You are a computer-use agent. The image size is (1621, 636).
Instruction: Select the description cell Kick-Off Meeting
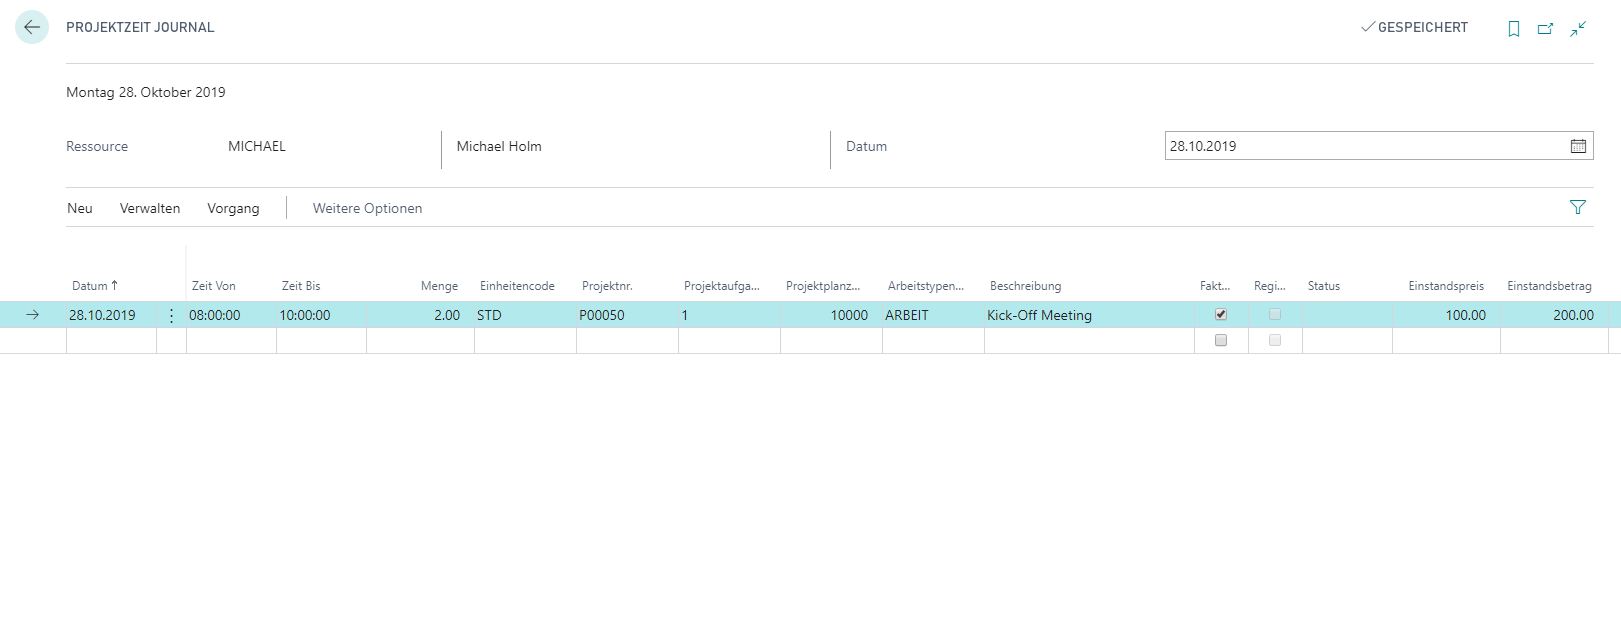[1089, 315]
